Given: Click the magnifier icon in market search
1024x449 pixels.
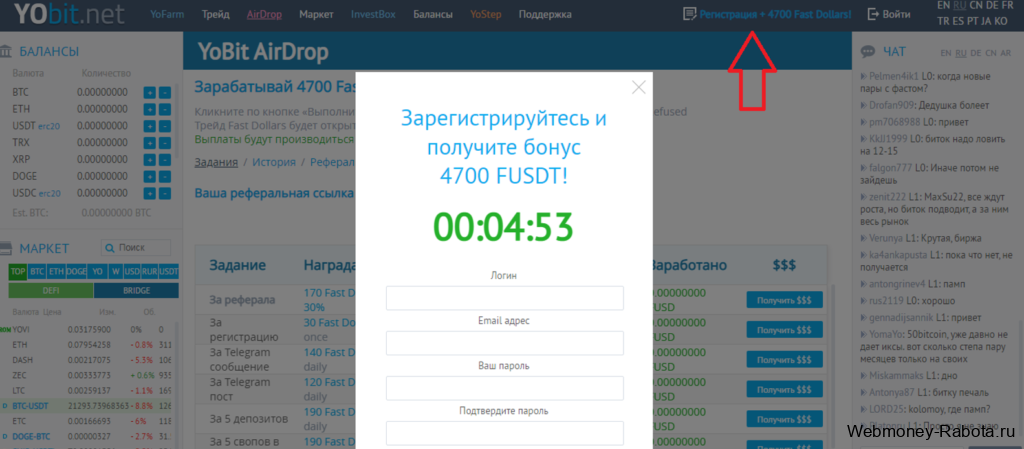Looking at the screenshot, I should pos(110,248).
